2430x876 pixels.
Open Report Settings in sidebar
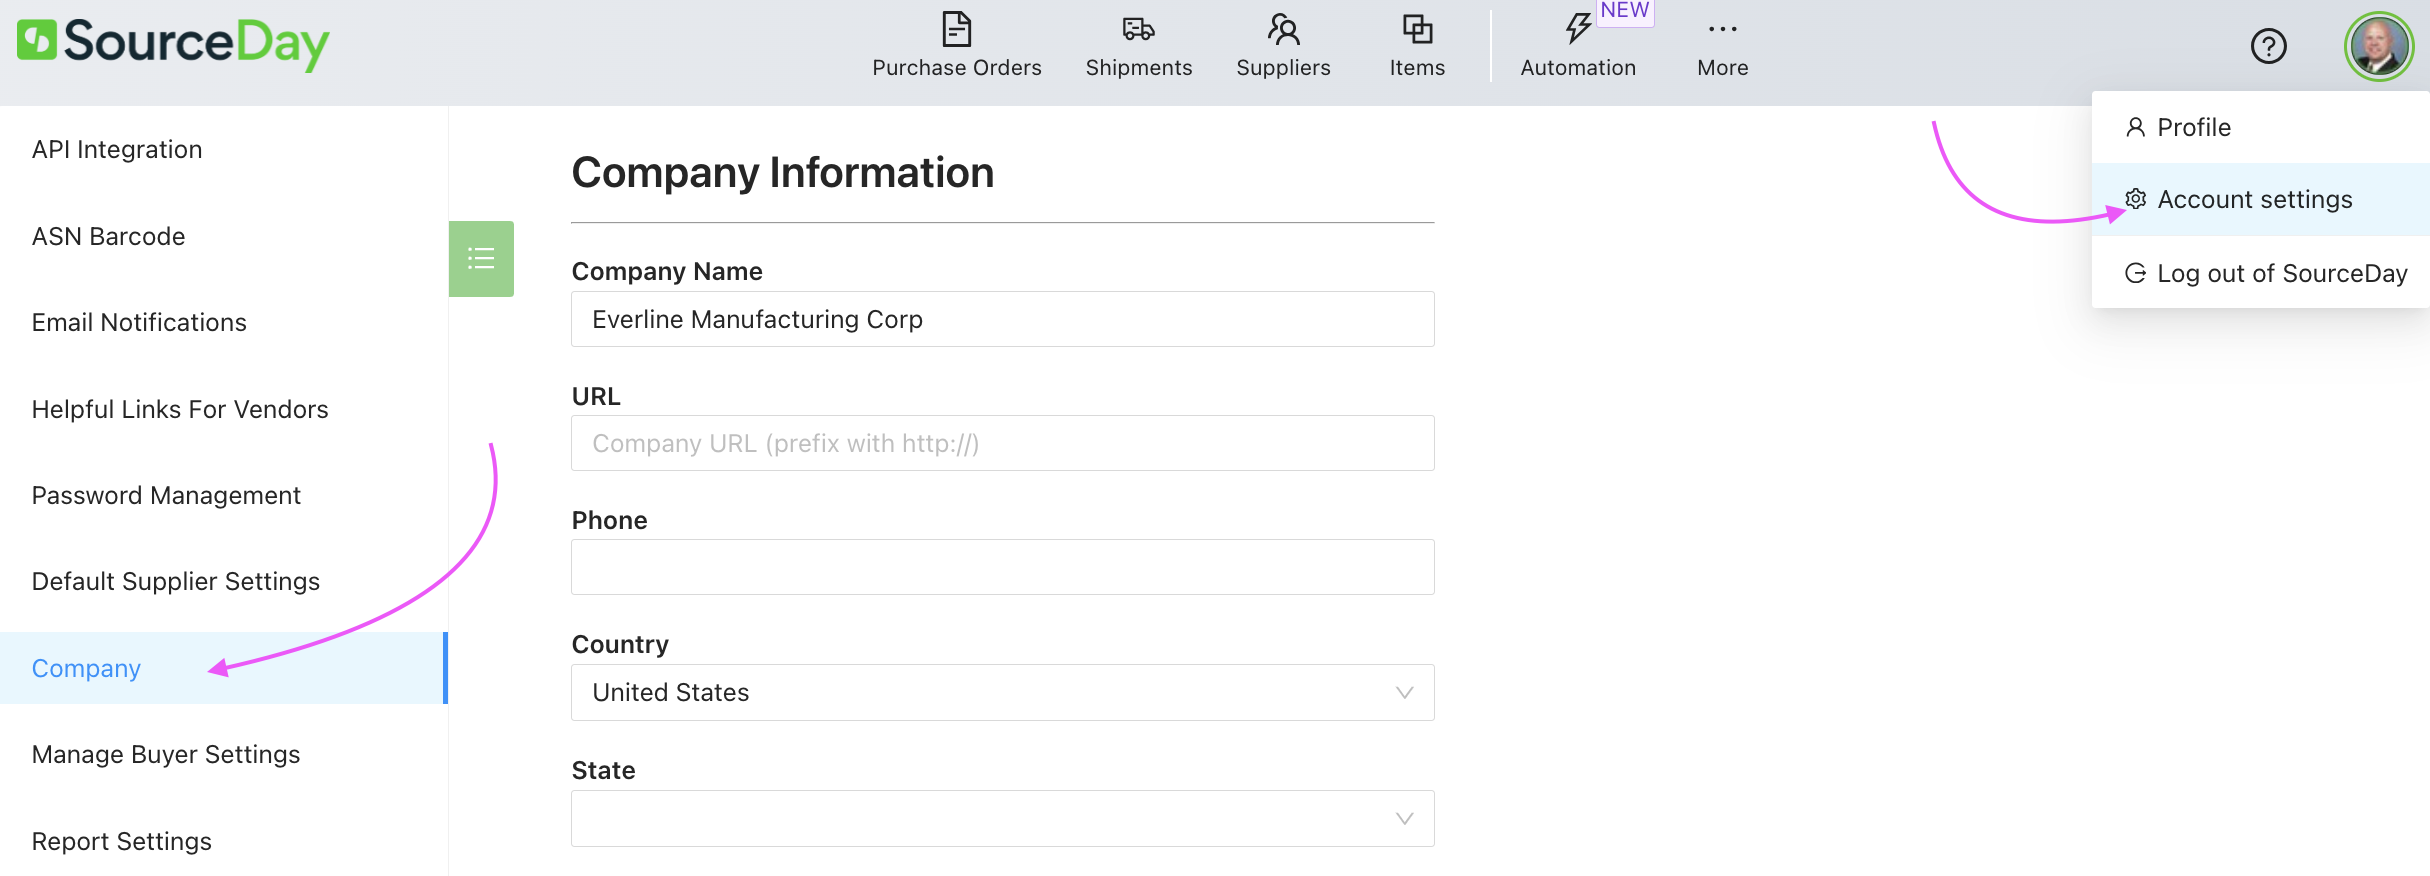122,841
